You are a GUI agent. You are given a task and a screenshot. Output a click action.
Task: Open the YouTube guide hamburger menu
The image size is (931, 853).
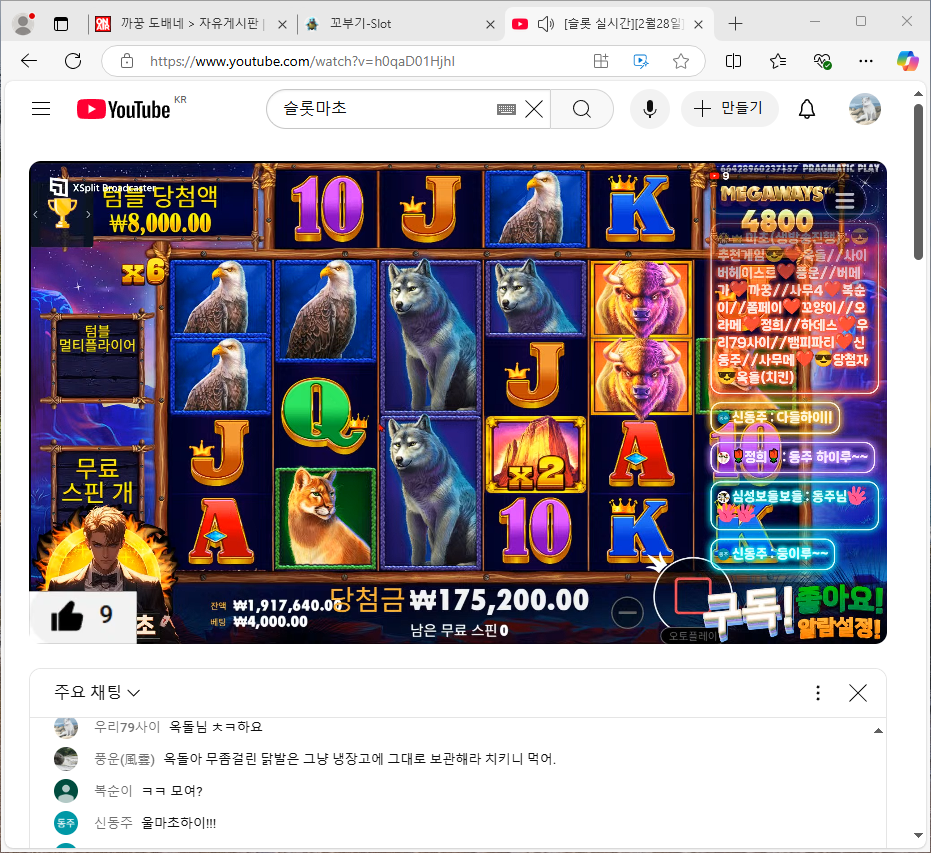pyautogui.click(x=41, y=109)
